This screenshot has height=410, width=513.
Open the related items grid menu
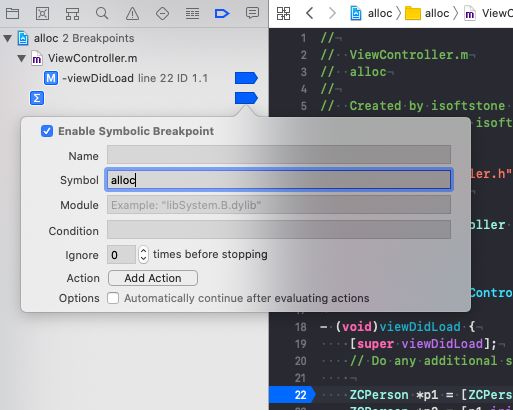pyautogui.click(x=284, y=14)
